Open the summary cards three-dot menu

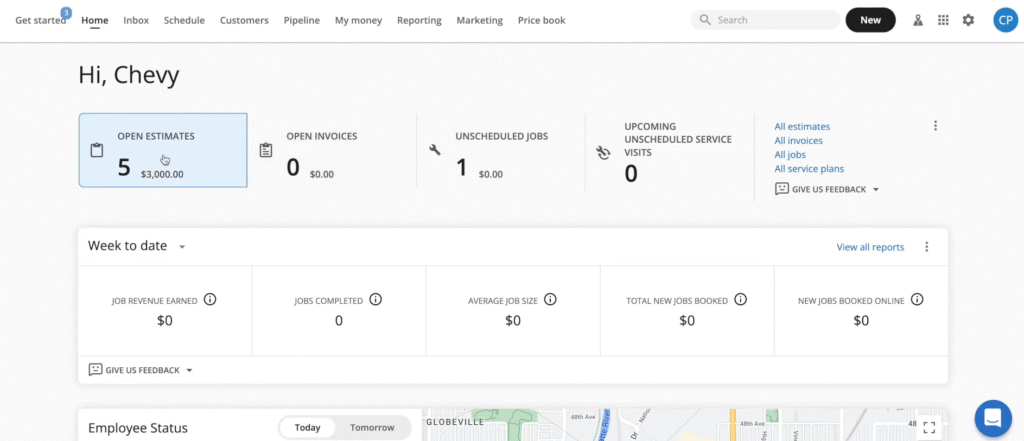click(935, 125)
